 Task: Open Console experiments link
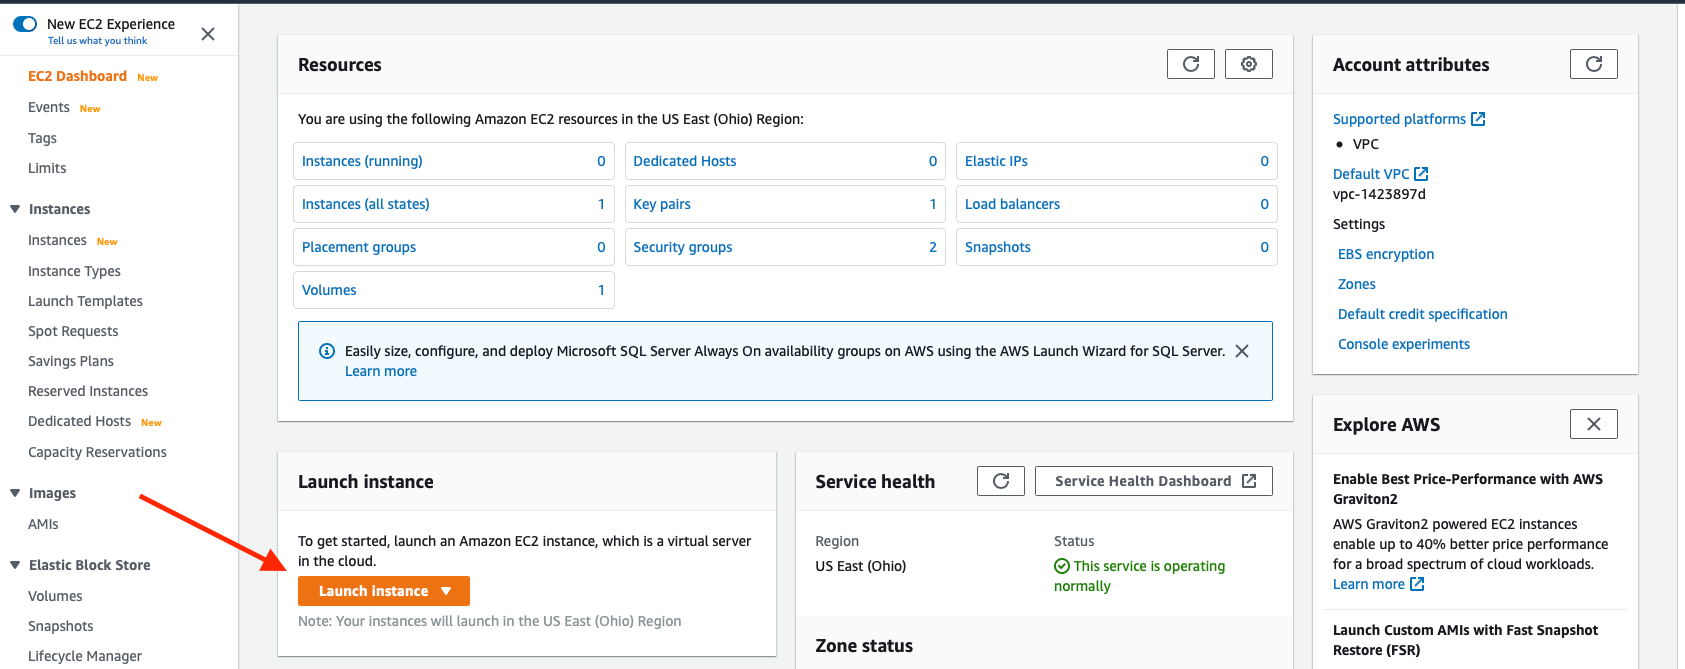click(x=1404, y=344)
